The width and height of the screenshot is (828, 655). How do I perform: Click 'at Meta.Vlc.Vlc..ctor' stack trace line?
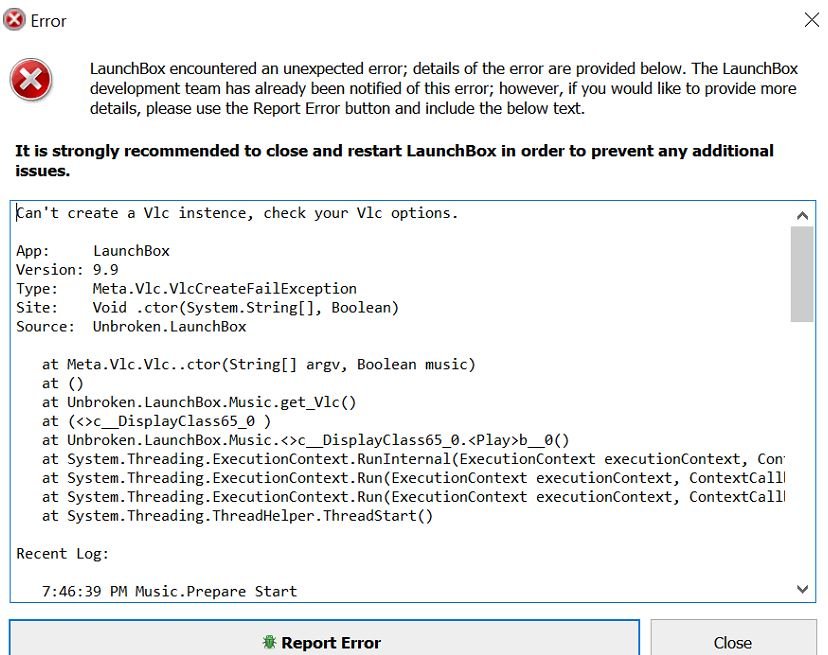tap(259, 364)
